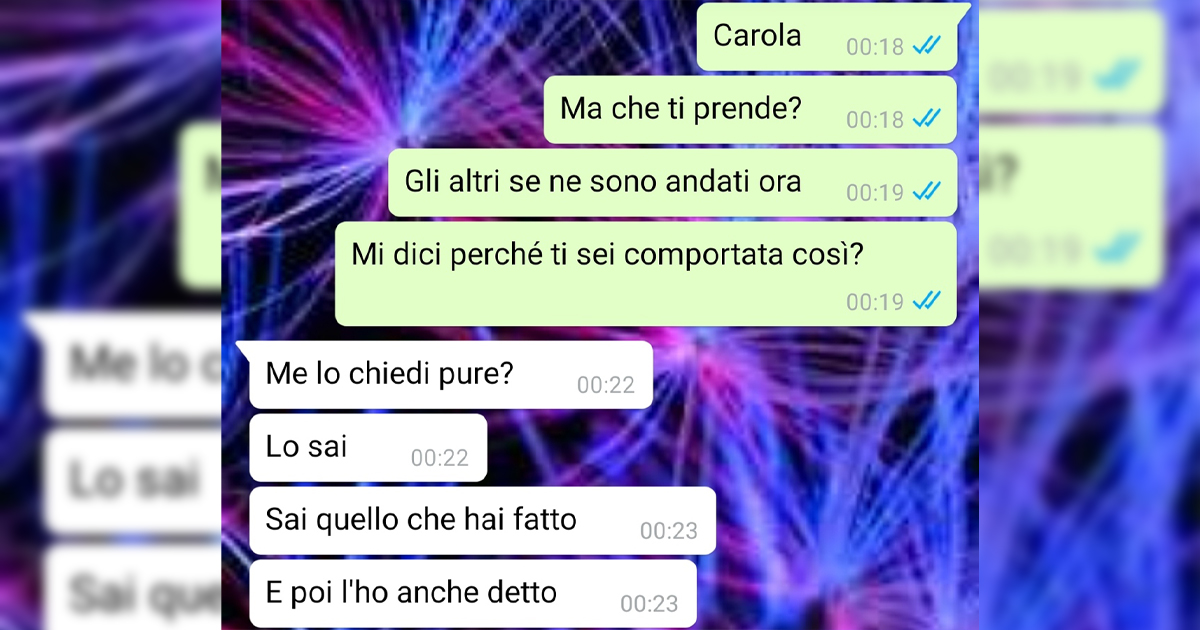
Task: Click the 00:23 timestamp on 'E poi l'ho anche detto'
Action: click(x=649, y=604)
